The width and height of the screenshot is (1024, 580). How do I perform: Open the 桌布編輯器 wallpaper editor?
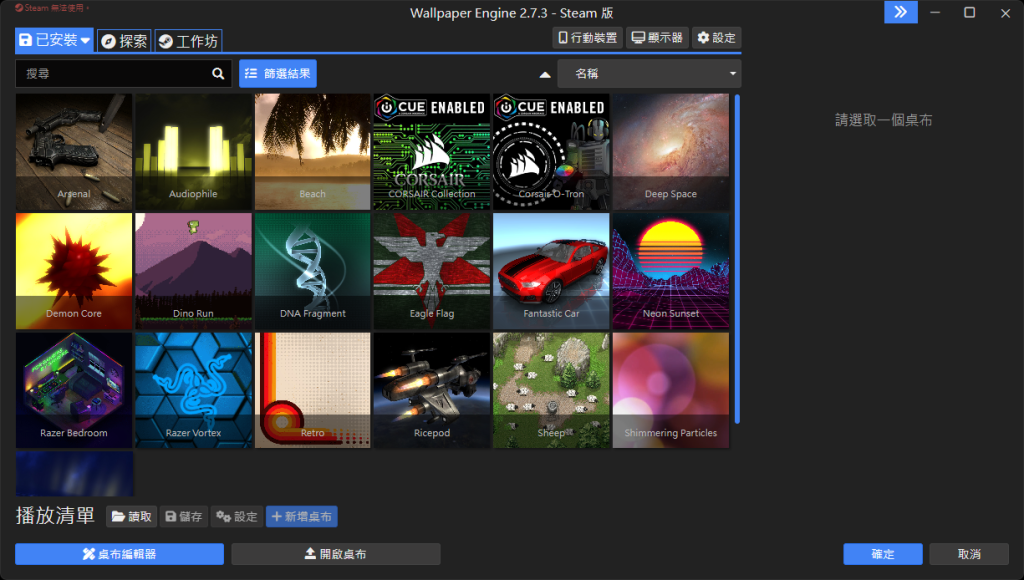coord(120,554)
